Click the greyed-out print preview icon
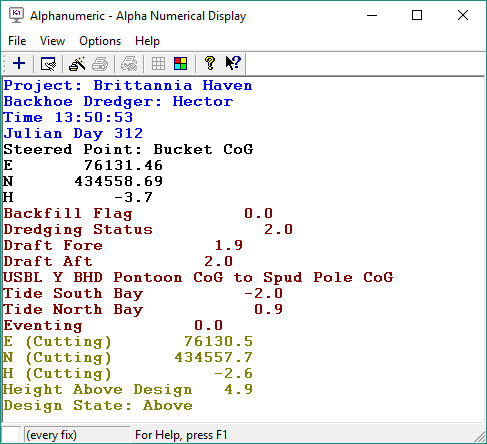Screen dimensions: 487x444 coord(129,63)
